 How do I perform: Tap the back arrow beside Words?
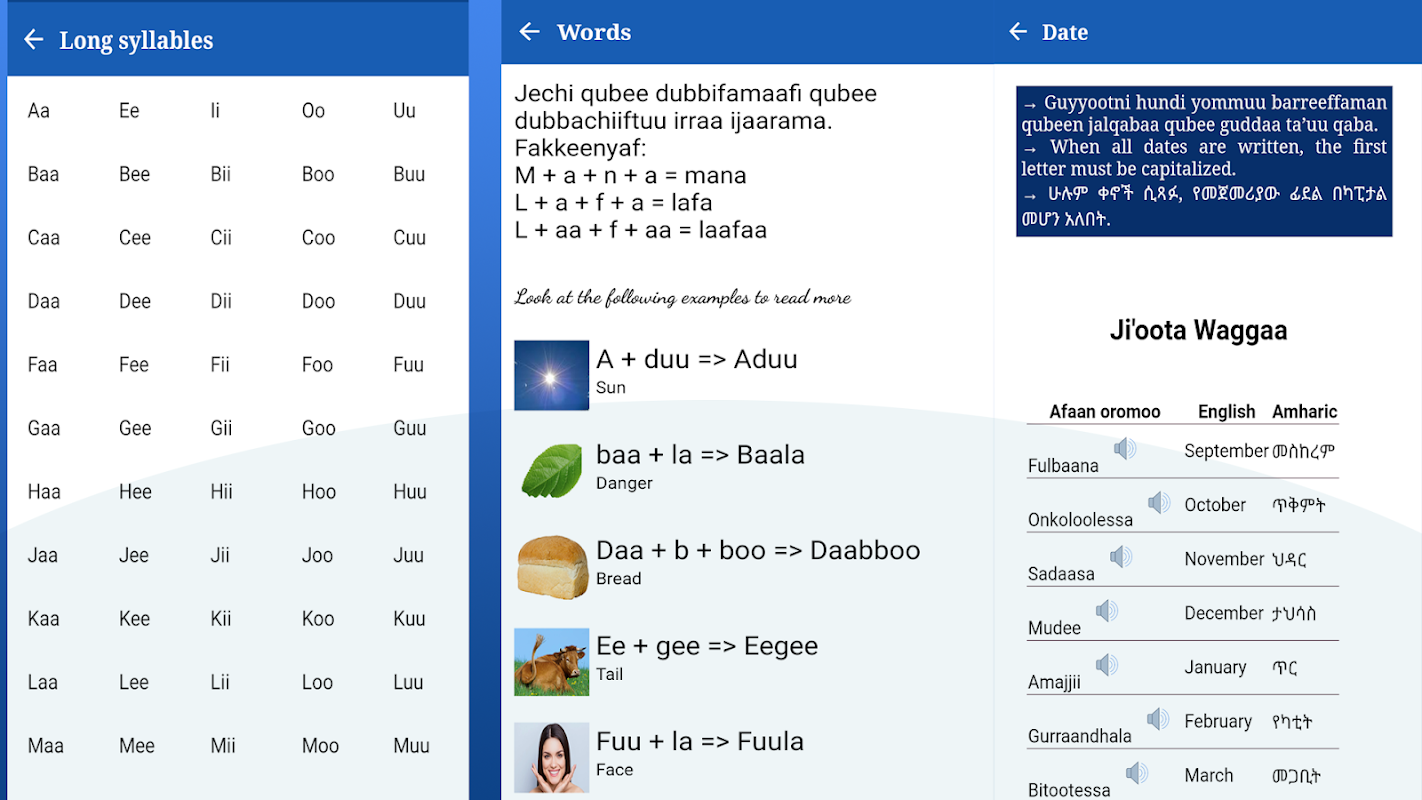(x=529, y=32)
